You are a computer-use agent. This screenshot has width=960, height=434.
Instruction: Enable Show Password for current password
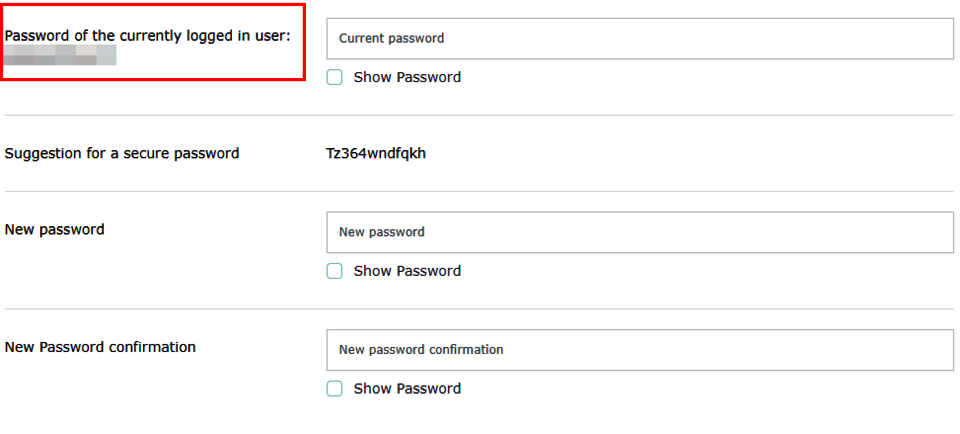pyautogui.click(x=335, y=77)
